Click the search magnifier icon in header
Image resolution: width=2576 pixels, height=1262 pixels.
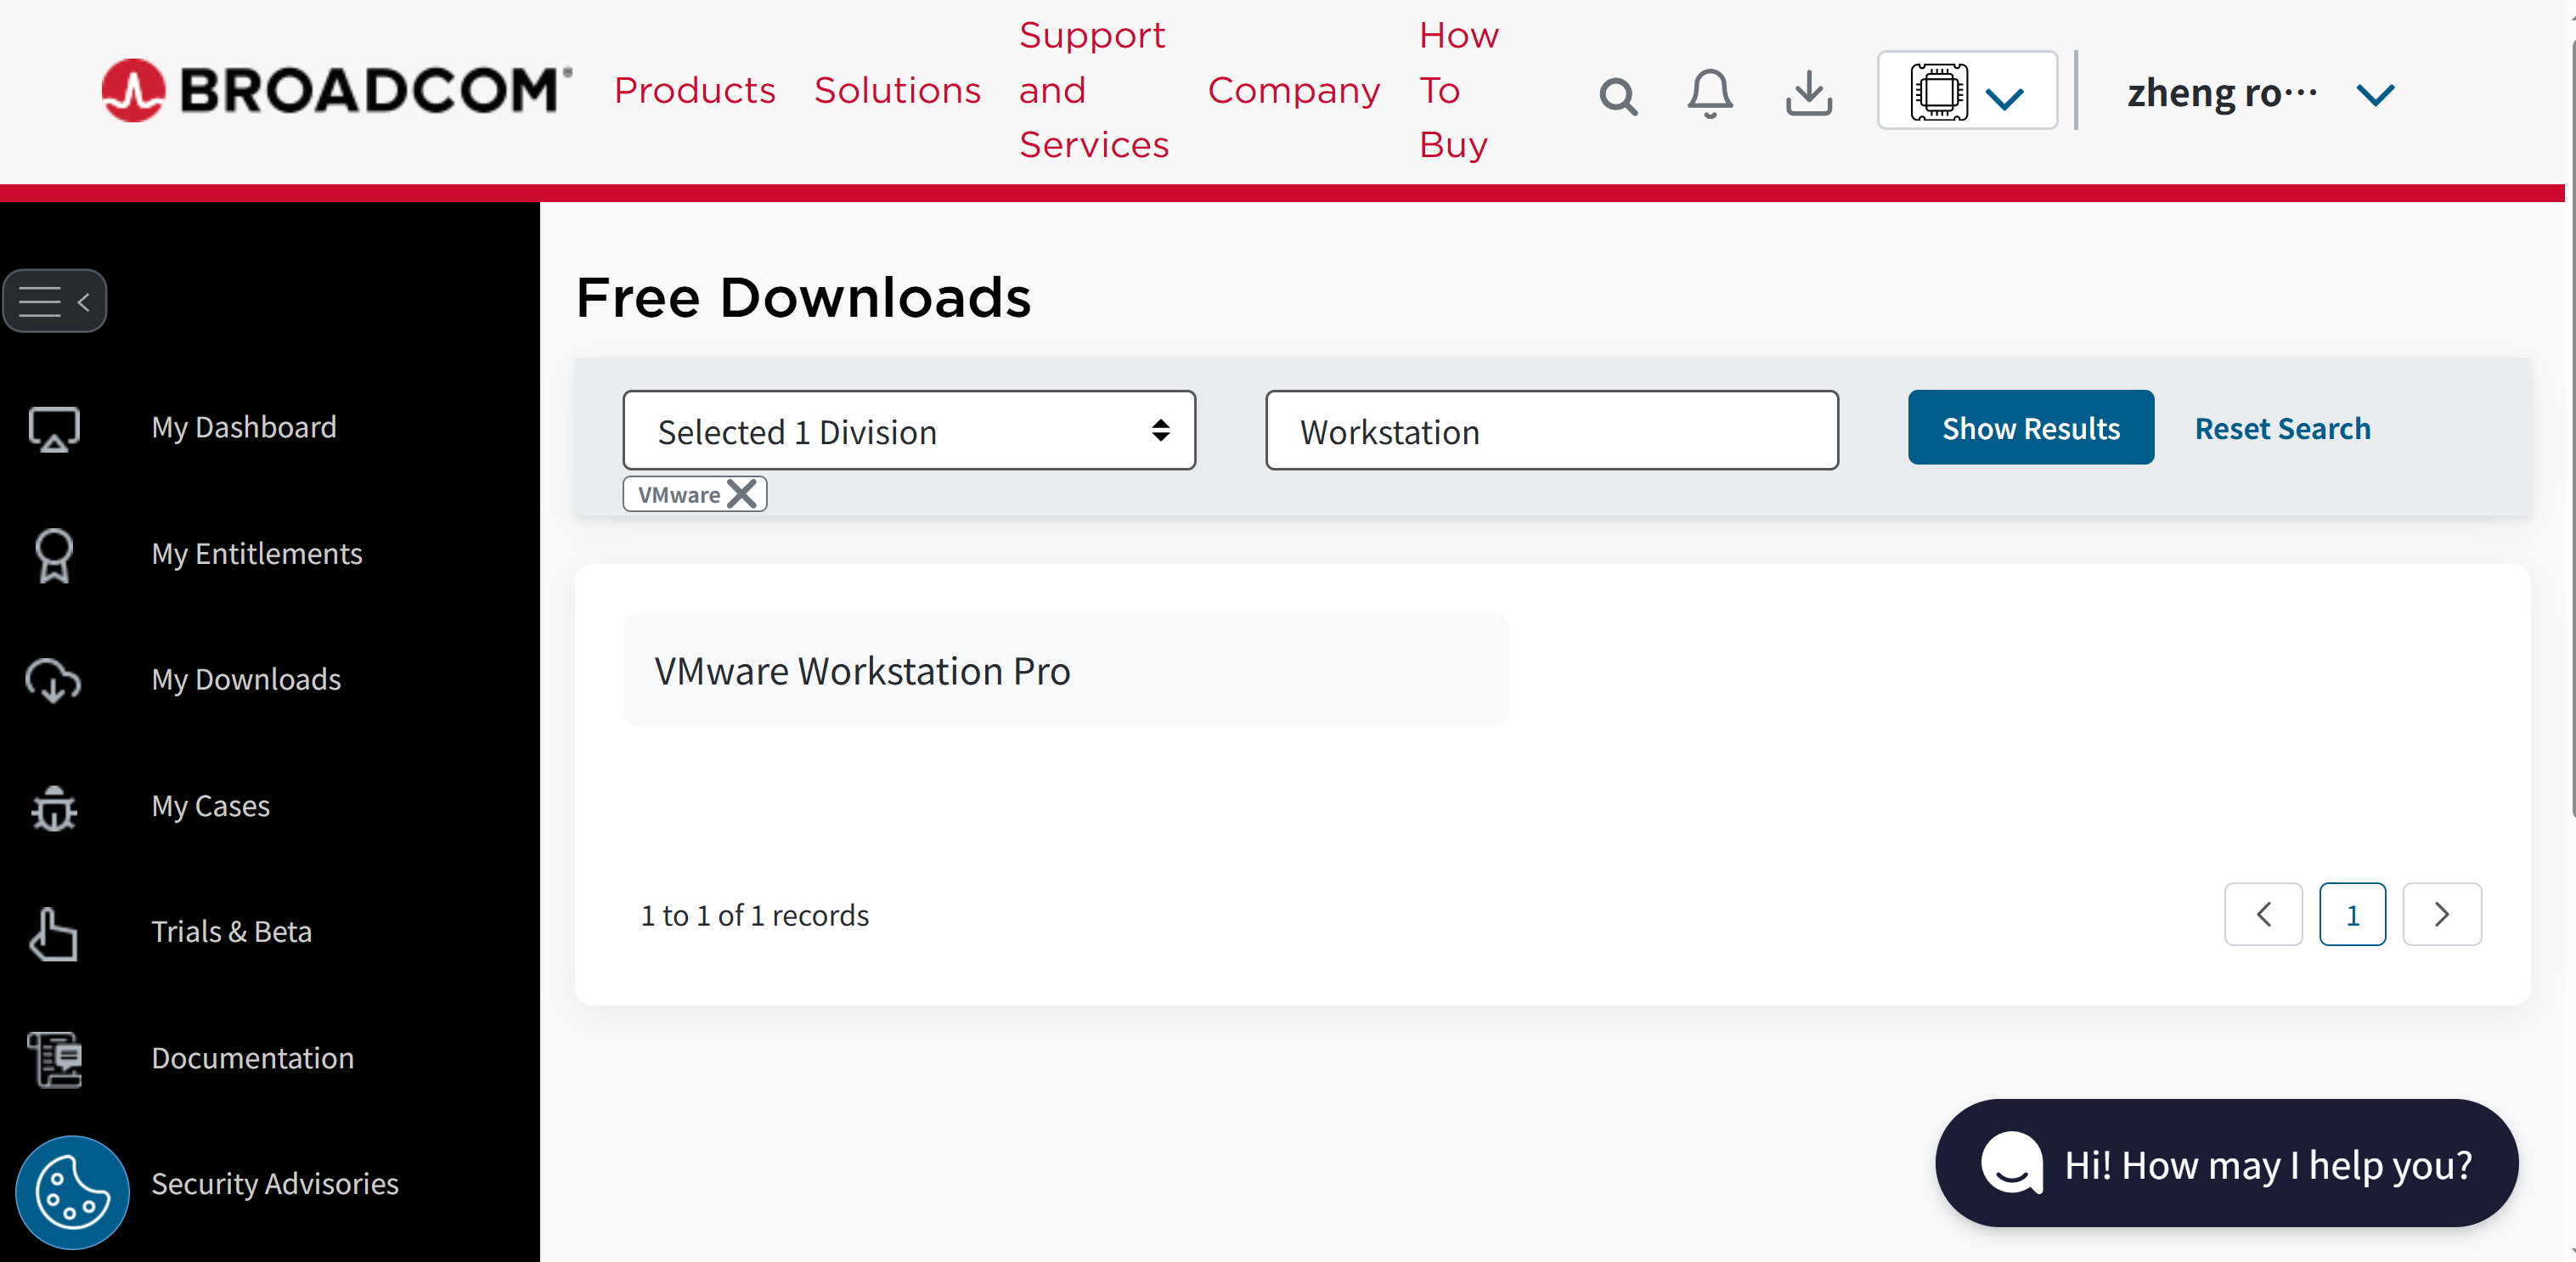[x=1617, y=96]
